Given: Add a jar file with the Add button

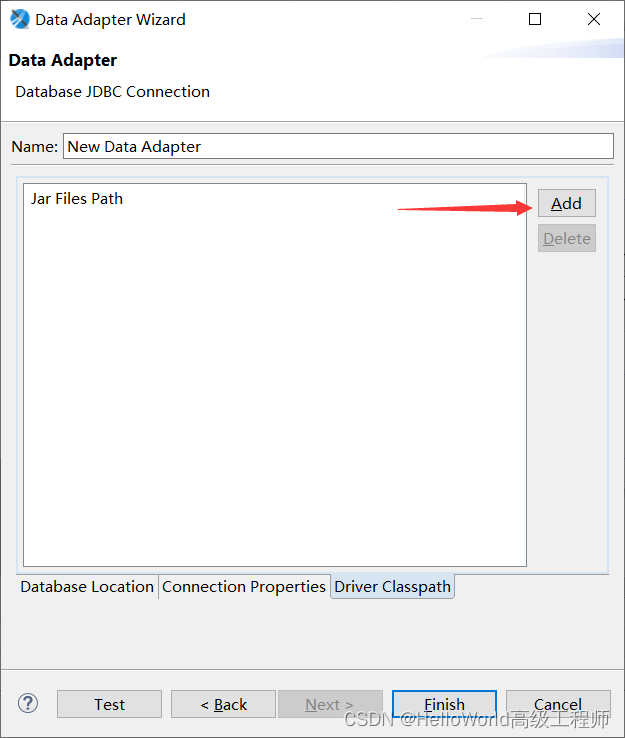Looking at the screenshot, I should [567, 203].
